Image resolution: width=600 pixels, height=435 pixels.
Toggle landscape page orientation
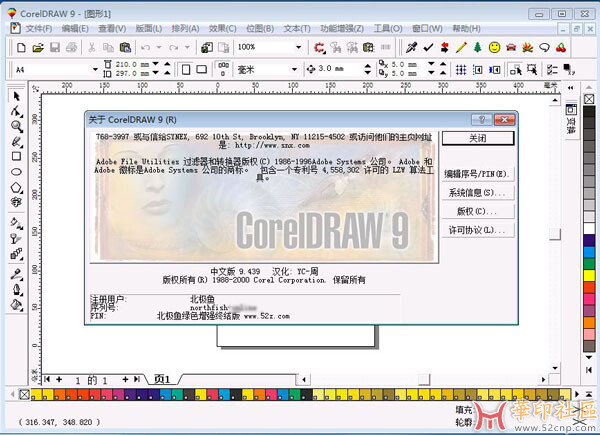(202, 70)
